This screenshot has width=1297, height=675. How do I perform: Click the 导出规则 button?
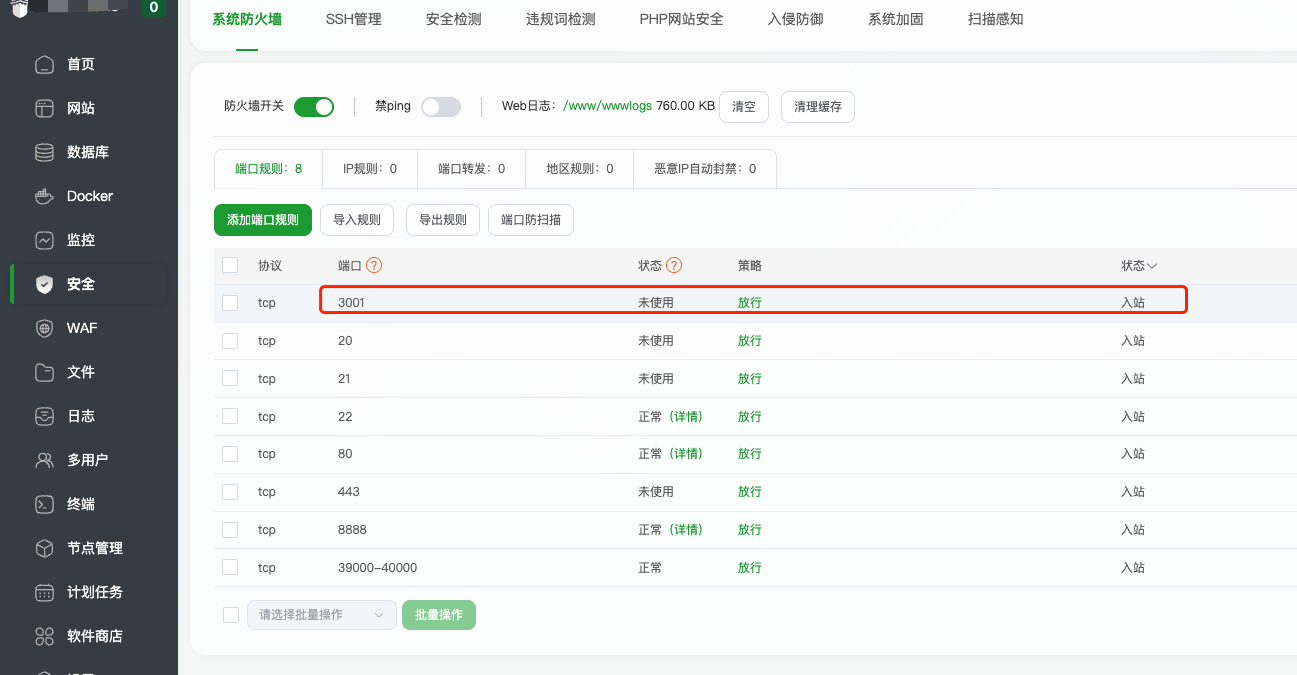[443, 220]
